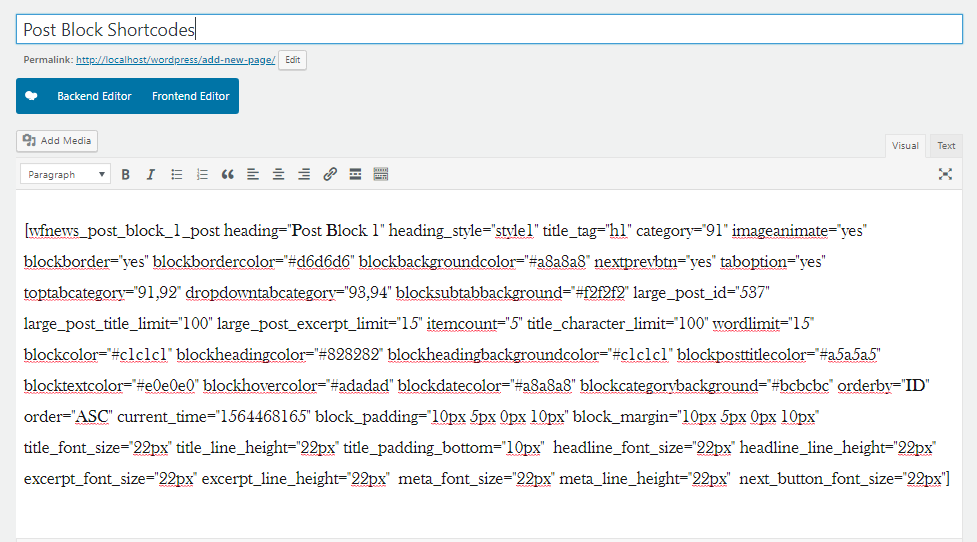Click the Add Media button
977x542 pixels.
(57, 141)
